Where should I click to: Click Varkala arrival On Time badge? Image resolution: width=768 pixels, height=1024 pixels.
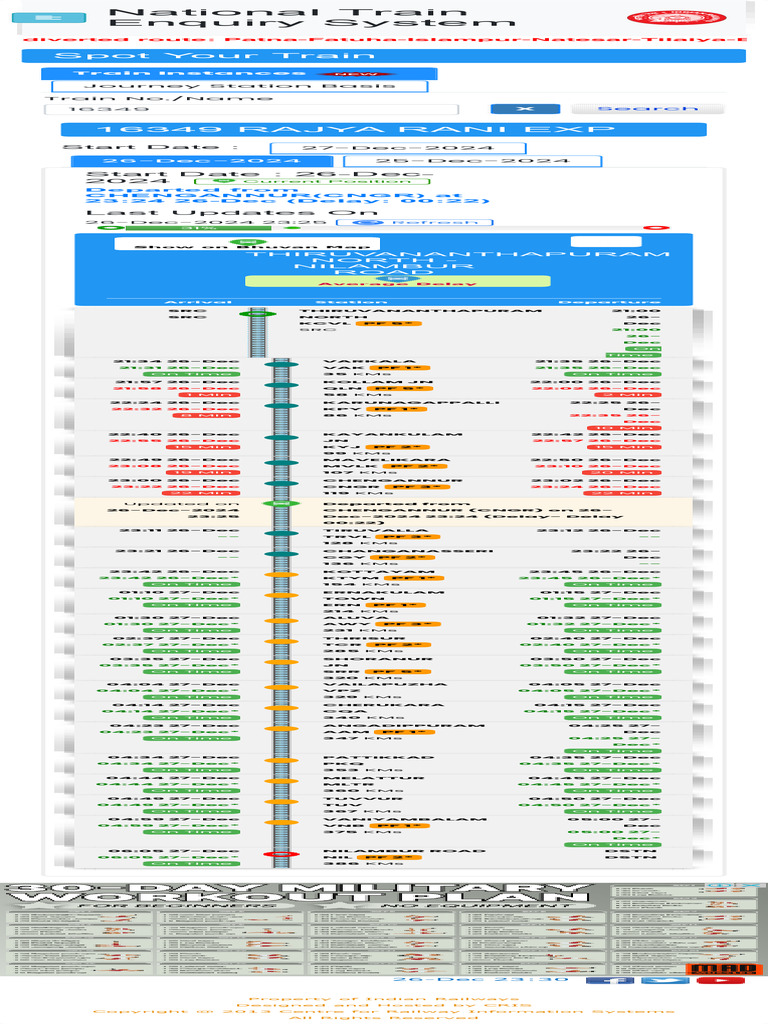191,374
